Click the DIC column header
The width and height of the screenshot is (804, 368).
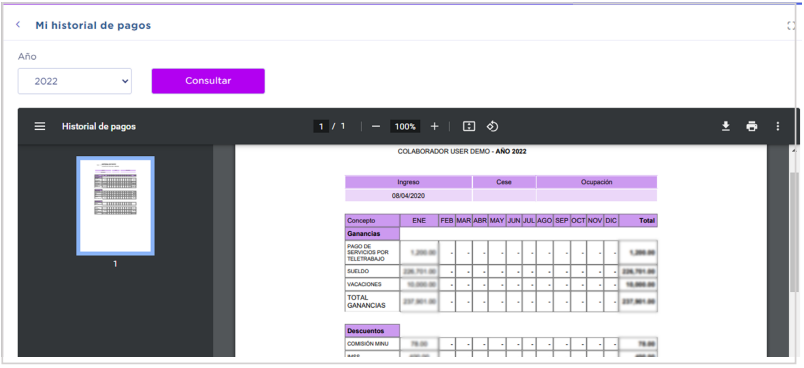611,220
